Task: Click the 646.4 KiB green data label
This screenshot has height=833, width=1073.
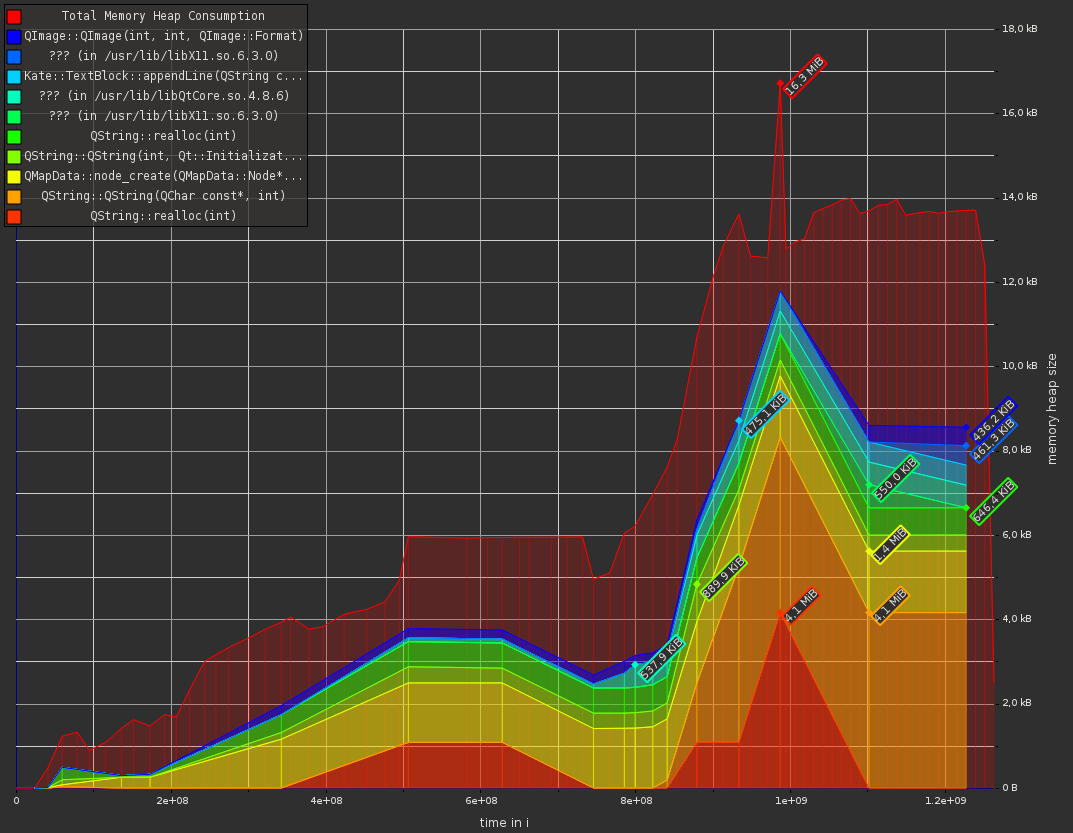Action: [x=994, y=501]
